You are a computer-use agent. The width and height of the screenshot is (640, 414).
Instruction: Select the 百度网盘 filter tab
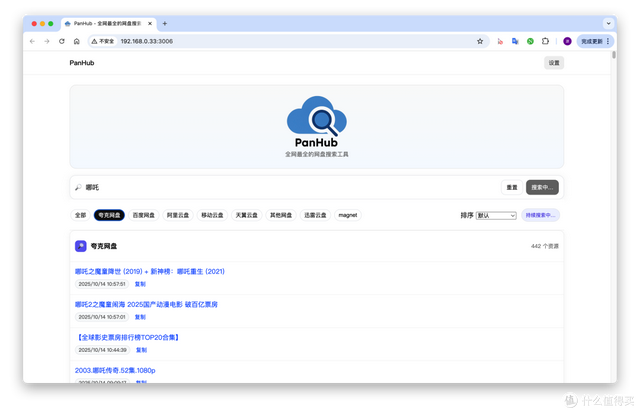pyautogui.click(x=144, y=215)
